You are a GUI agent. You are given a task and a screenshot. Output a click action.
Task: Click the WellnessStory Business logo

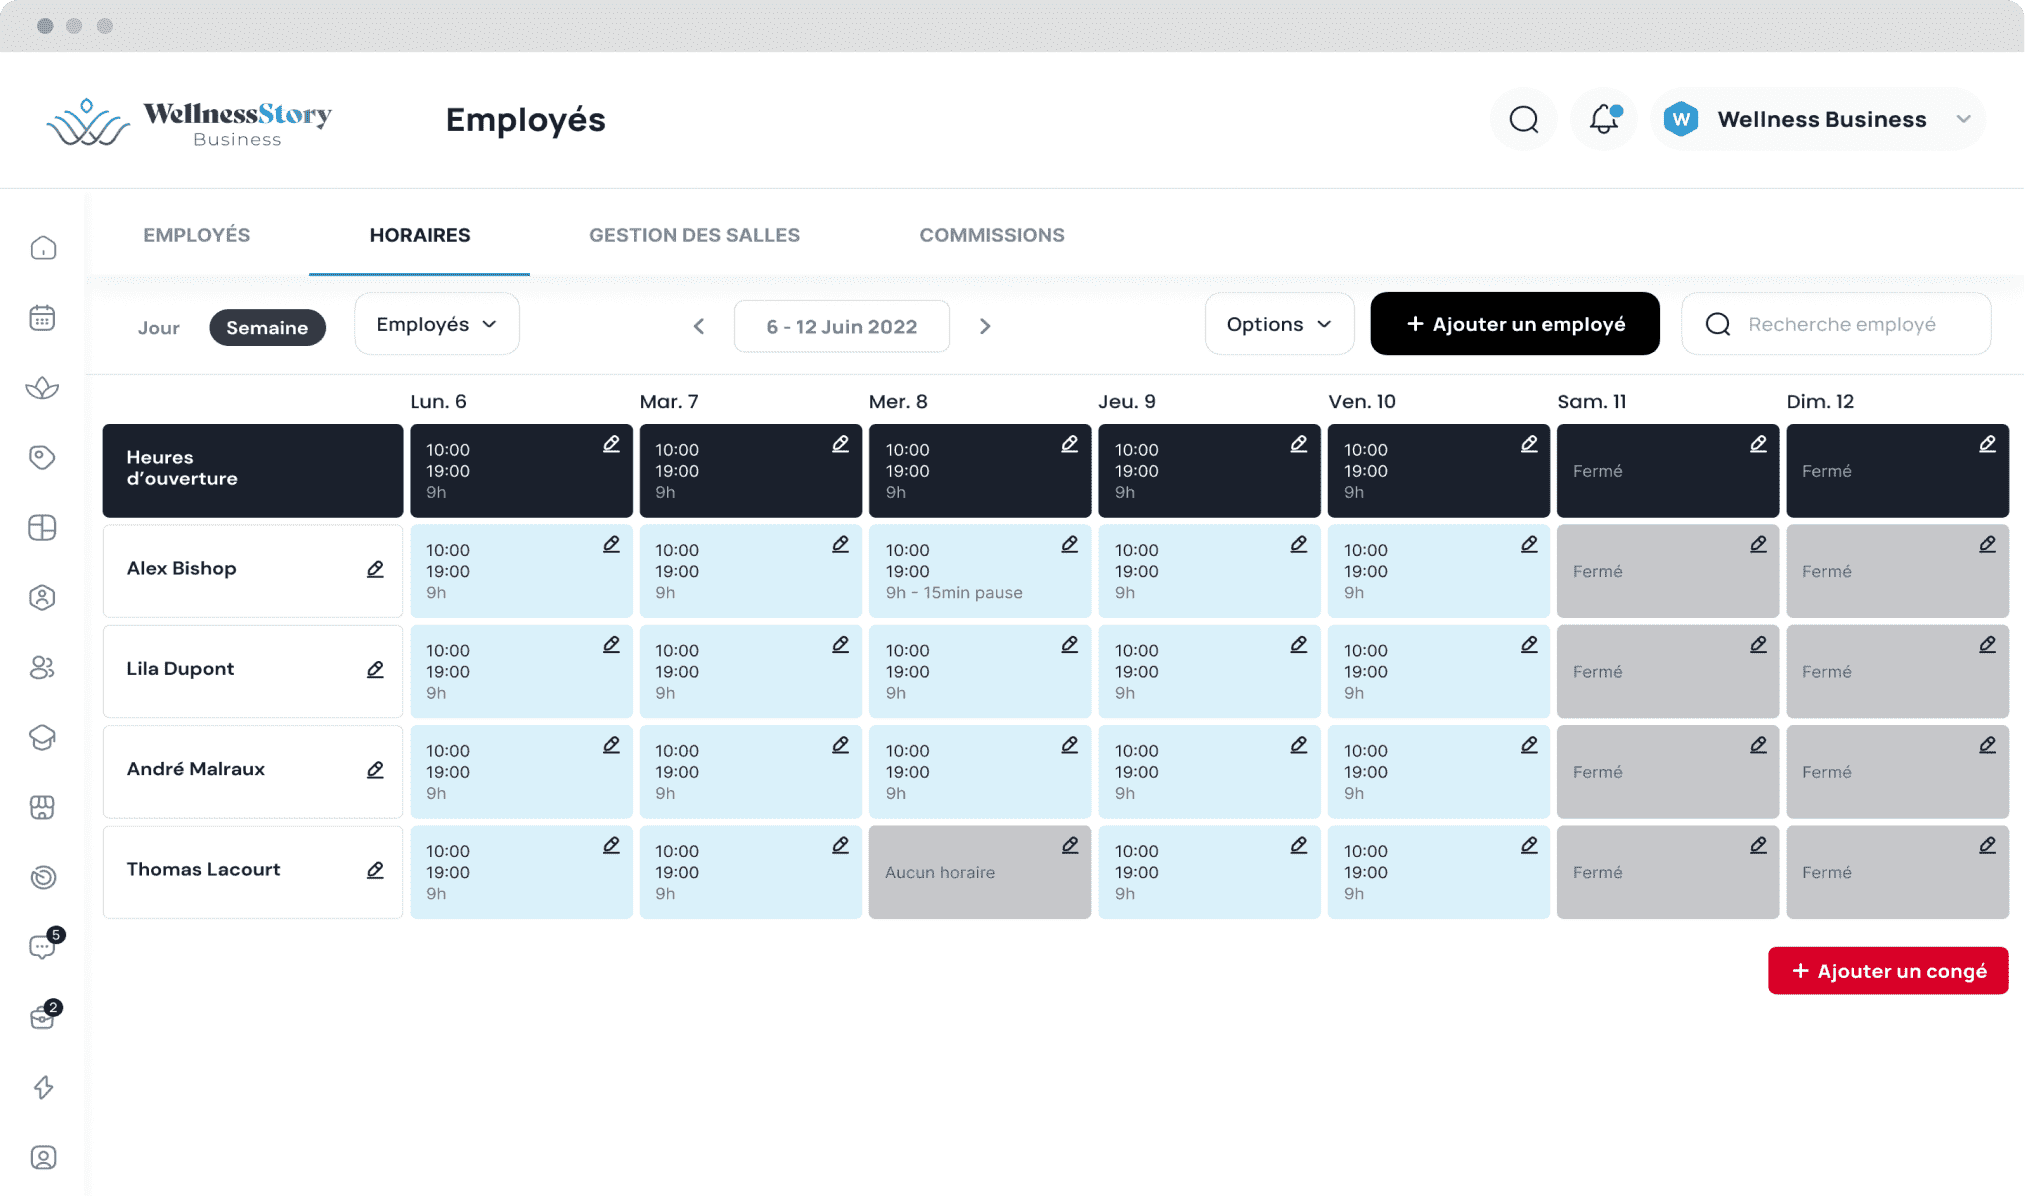(x=190, y=123)
